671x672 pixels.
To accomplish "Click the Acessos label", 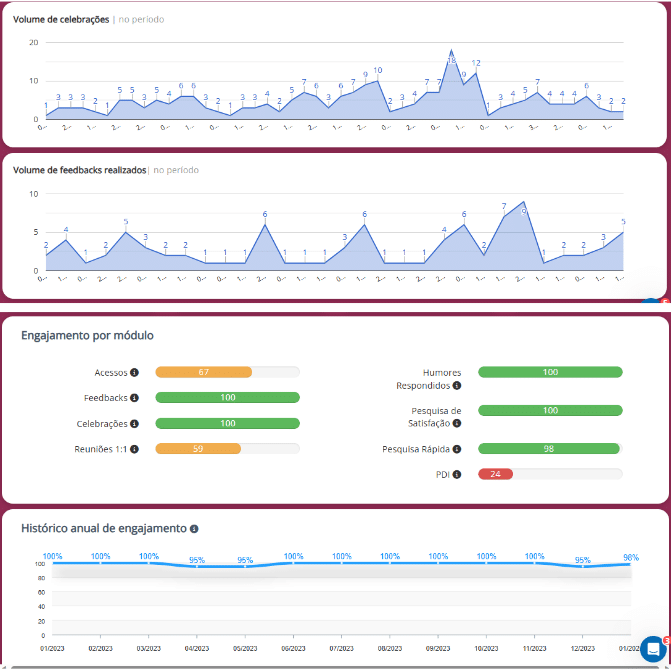I will pos(111,372).
